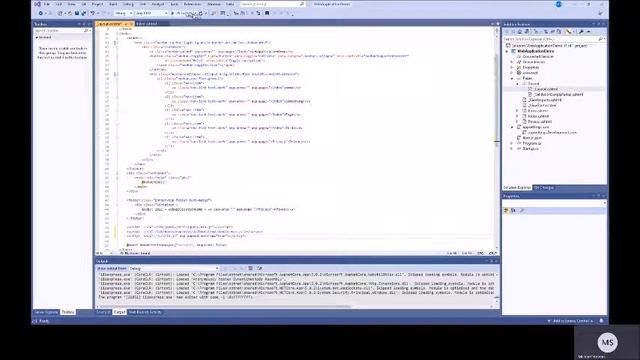Click the Categorized icon in Properties panel
640x360 pixels.
point(506,211)
